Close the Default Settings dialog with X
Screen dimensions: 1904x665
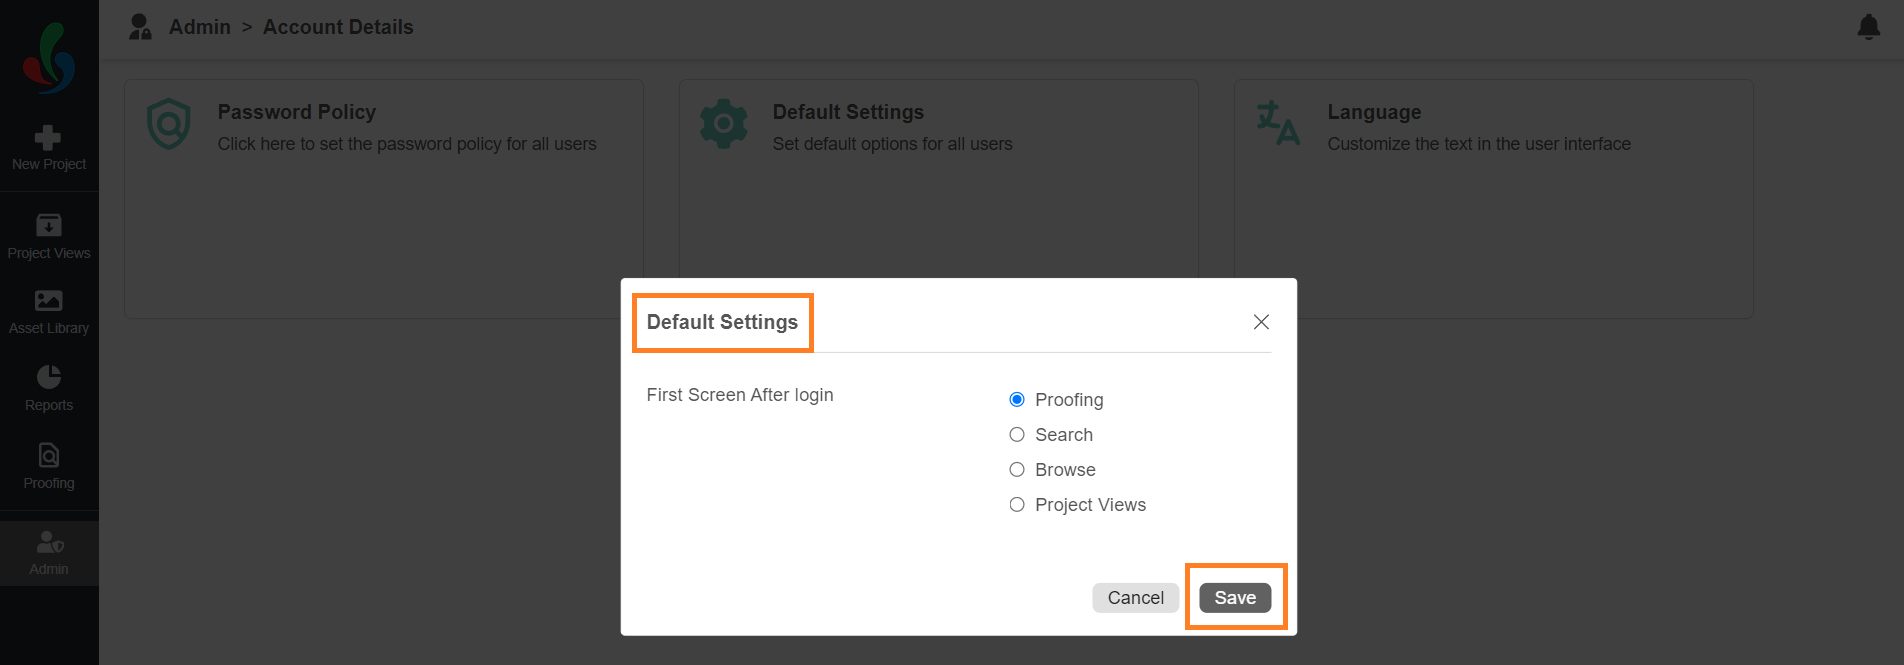[x=1261, y=322]
